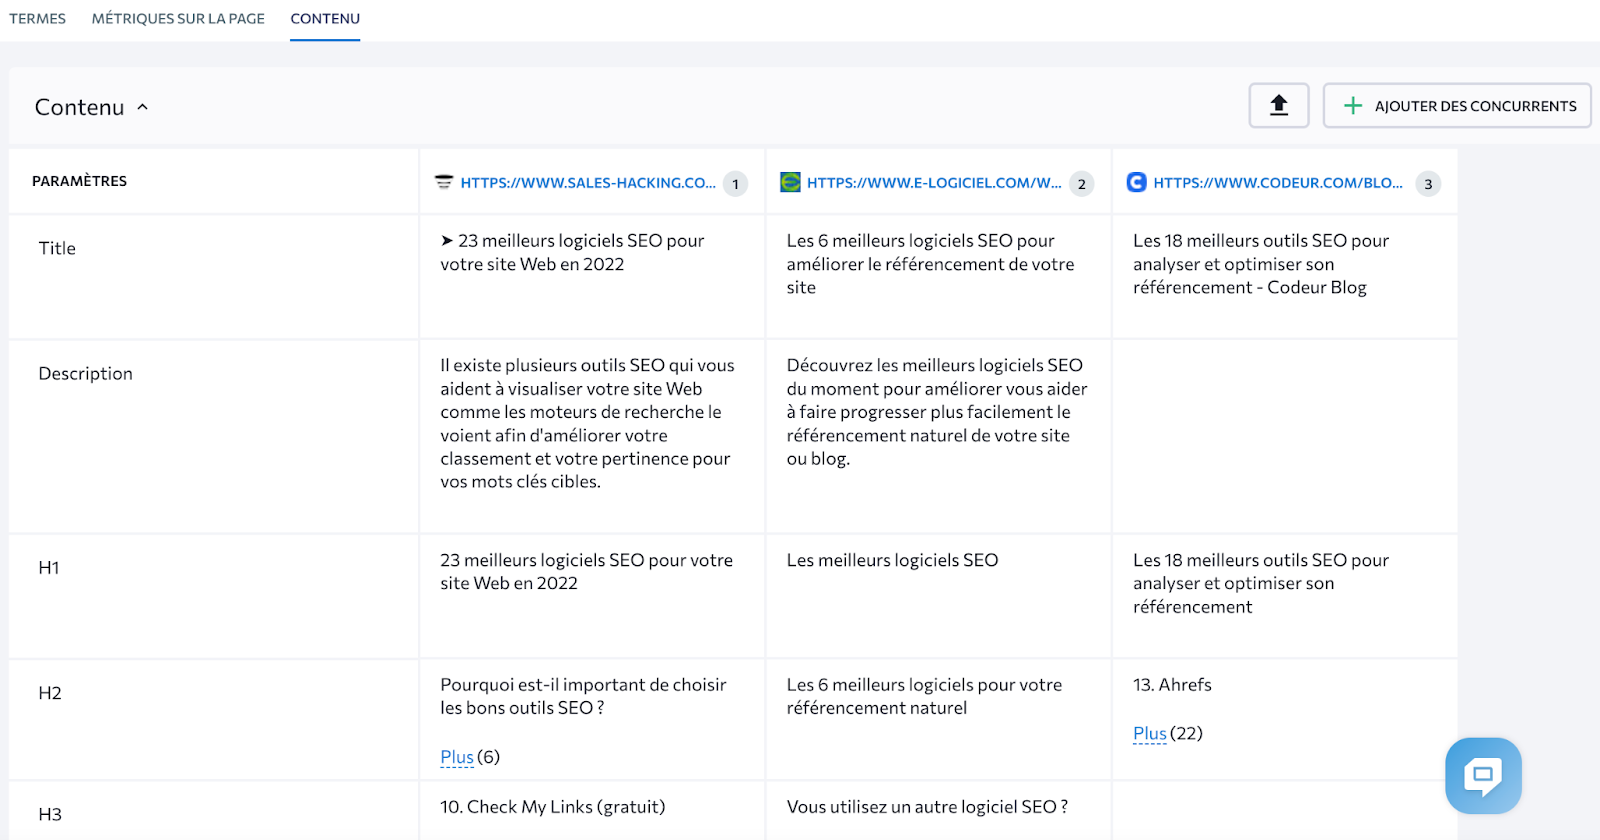1600x840 pixels.
Task: Click H2 'Pourquoi est-il important de choisir'
Action: [583, 696]
